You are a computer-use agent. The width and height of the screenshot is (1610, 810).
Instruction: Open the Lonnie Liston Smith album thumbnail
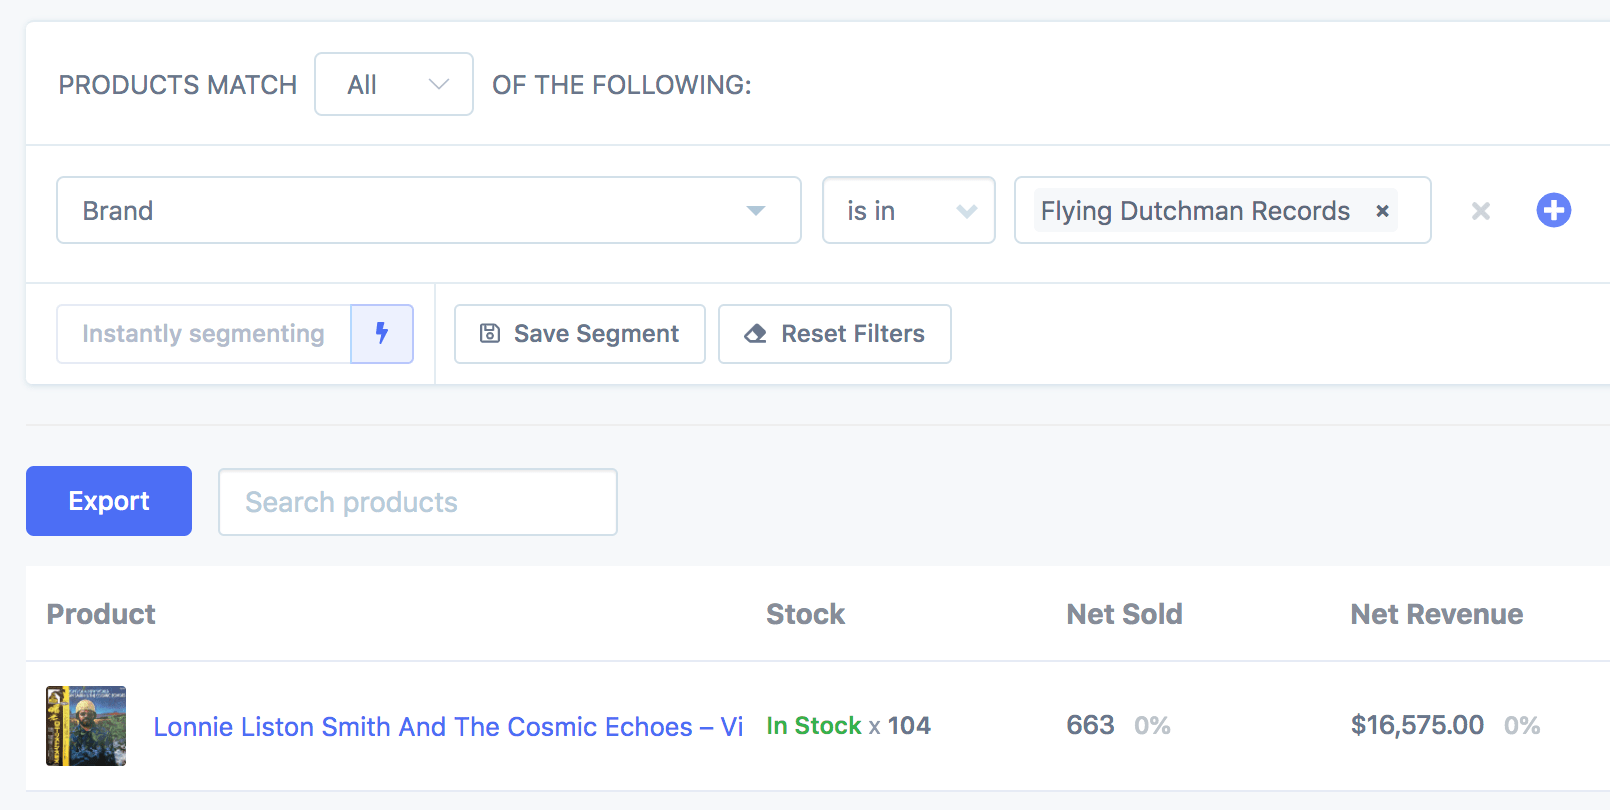86,726
